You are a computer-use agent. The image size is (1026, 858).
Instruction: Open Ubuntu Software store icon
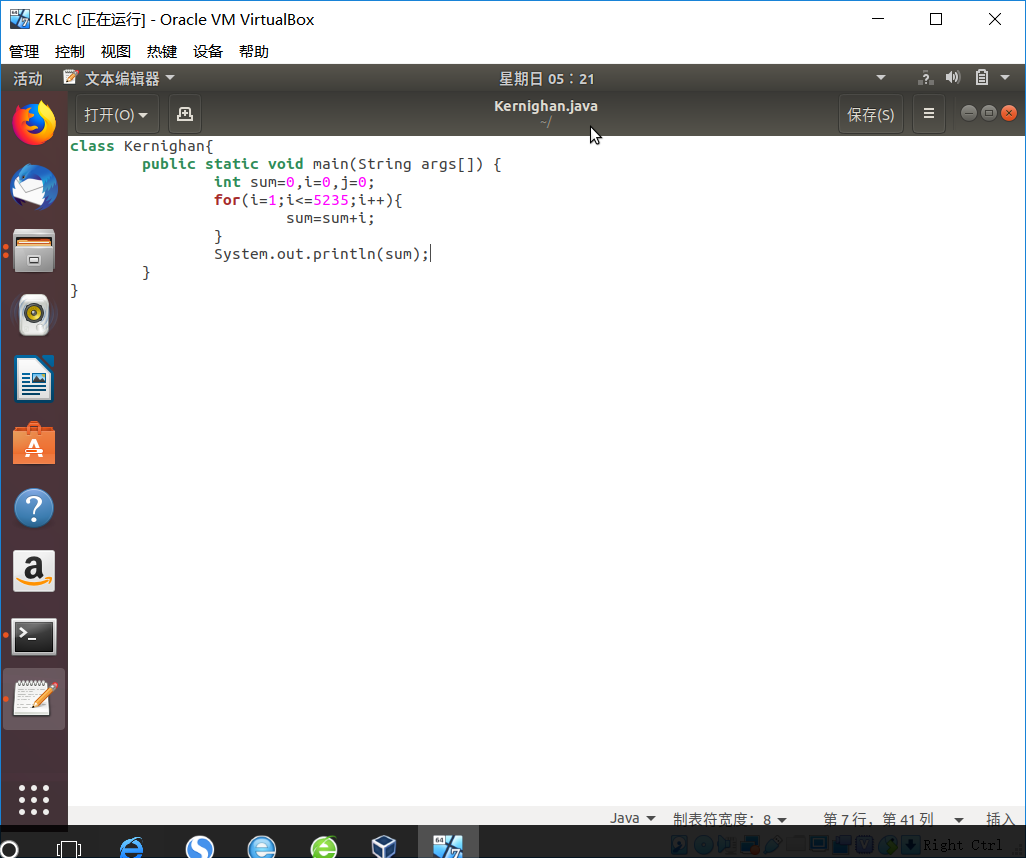point(34,443)
